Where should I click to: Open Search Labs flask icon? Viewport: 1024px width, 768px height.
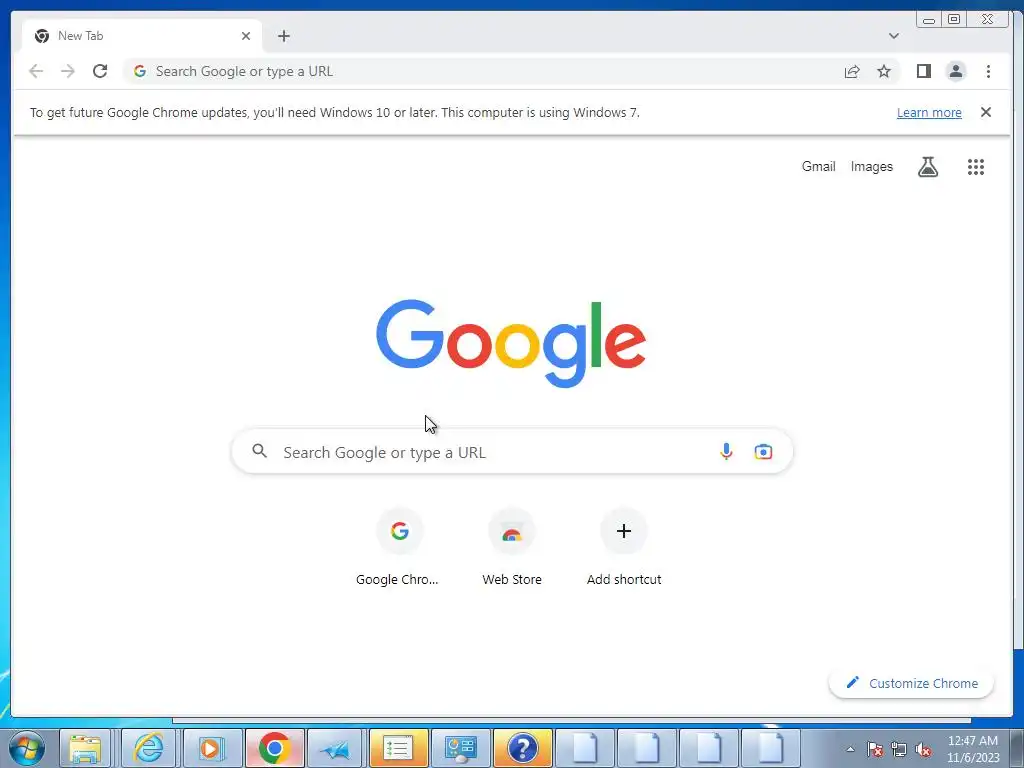[x=927, y=167]
